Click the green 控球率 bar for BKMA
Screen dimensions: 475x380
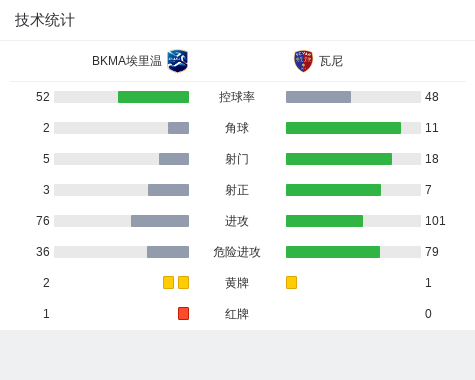[153, 97]
